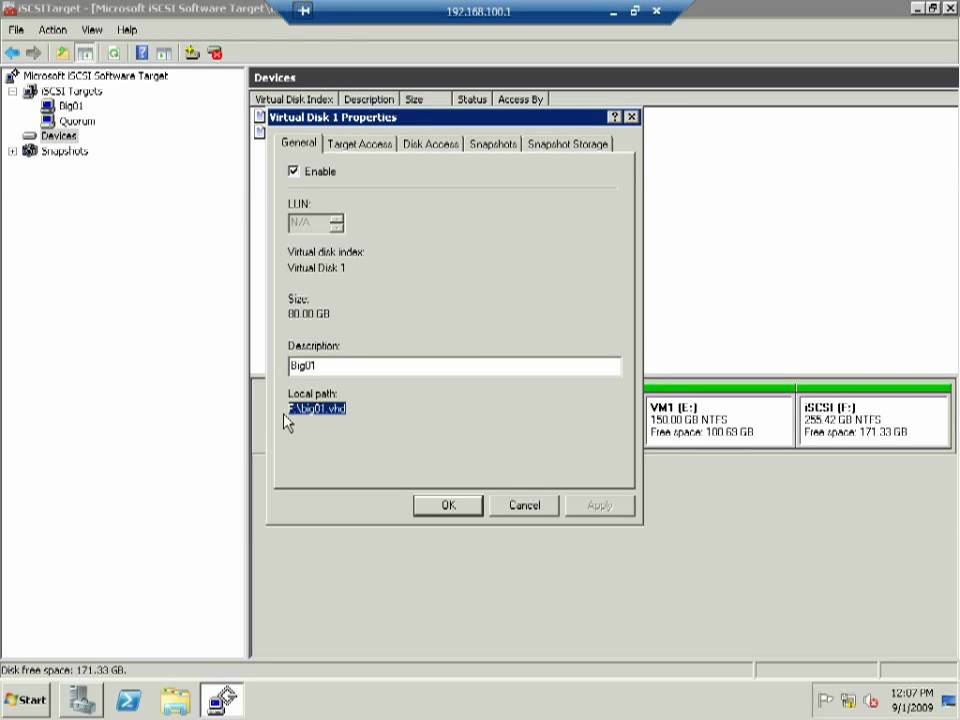Go back with the blue arrow toolbar icon

[x=12, y=53]
